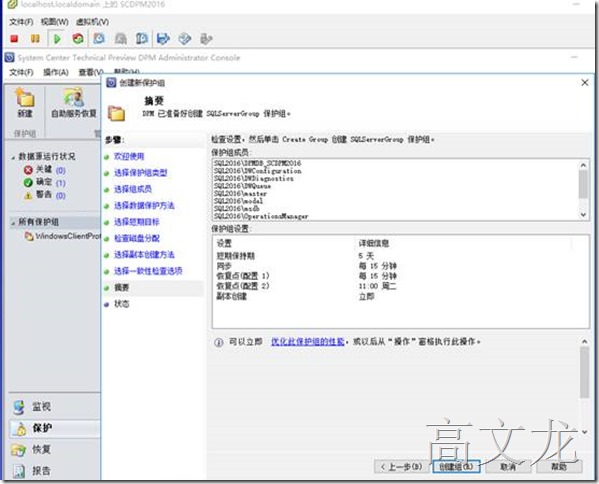Open the snapshot manager icon

[142, 39]
